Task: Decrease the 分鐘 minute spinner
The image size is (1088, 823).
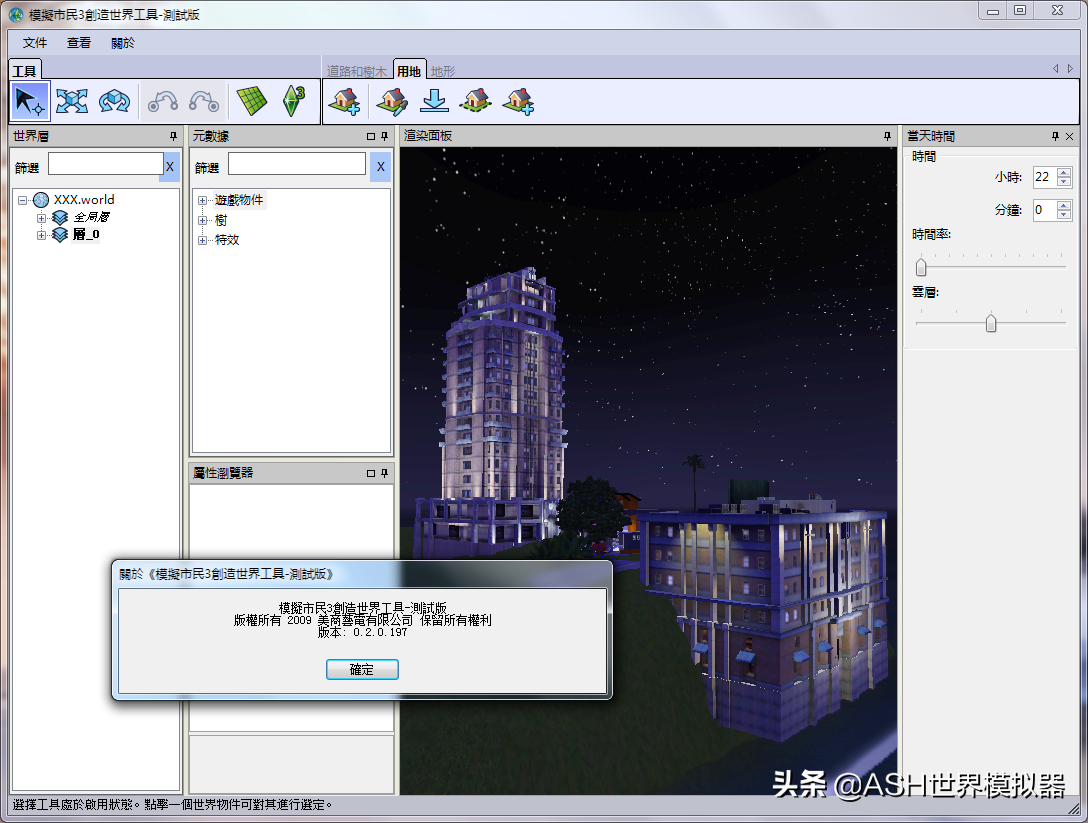Action: (1064, 214)
